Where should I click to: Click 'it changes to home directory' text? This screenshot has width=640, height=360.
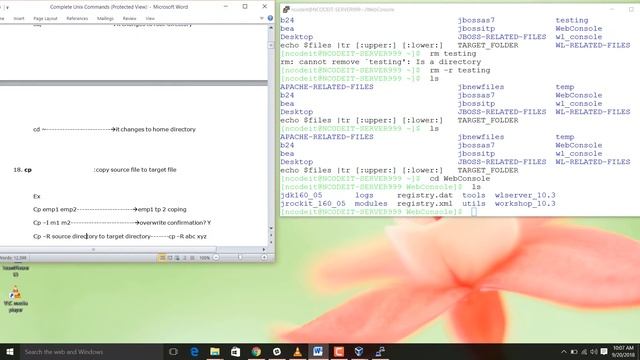point(156,129)
